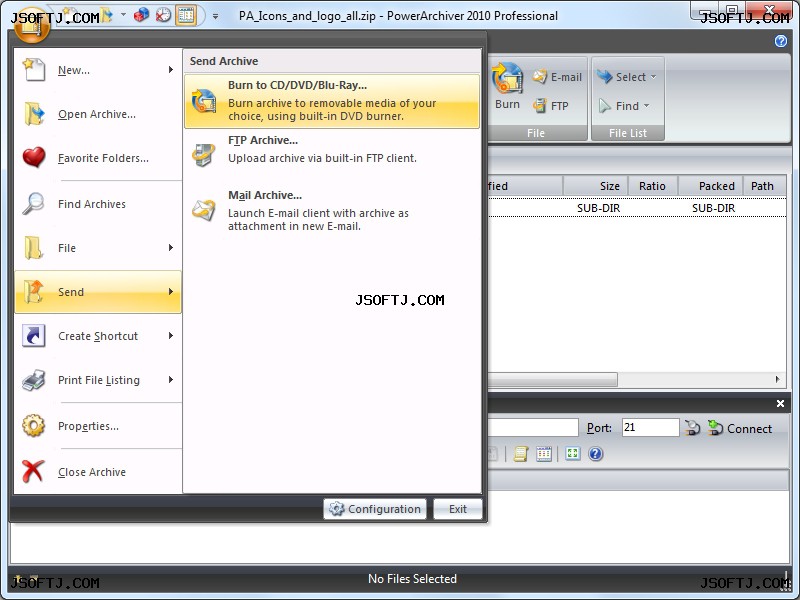Choose New... from the application menu
This screenshot has height=600, width=800.
98,70
